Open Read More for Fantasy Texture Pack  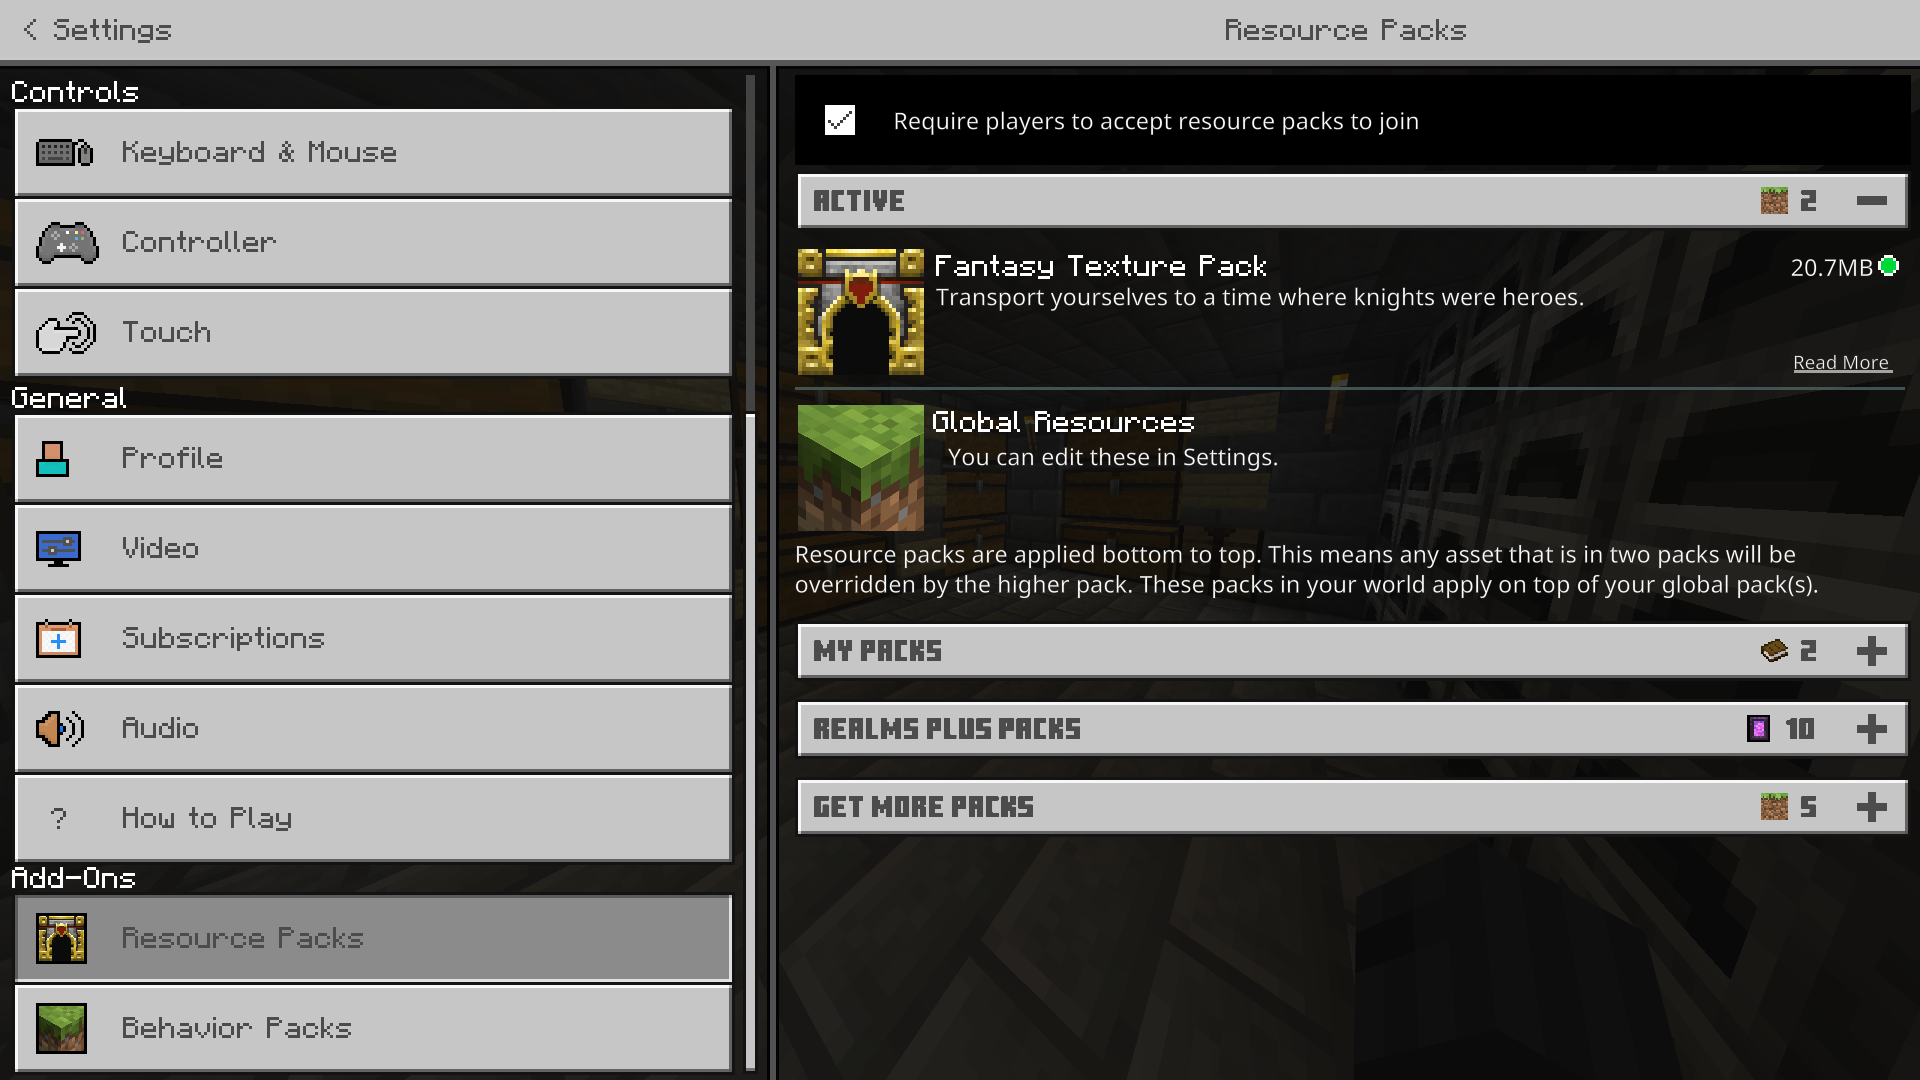pyautogui.click(x=1841, y=363)
